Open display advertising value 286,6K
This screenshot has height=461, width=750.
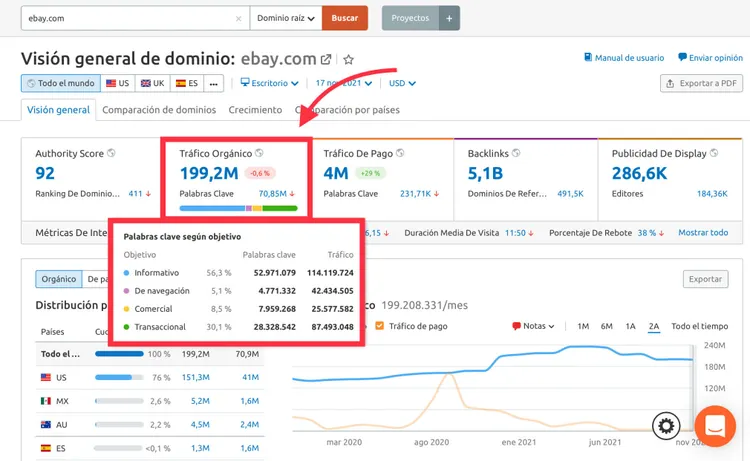[640, 173]
